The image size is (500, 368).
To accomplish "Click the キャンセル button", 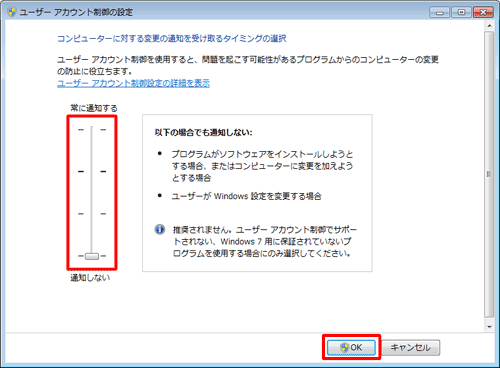I will click(410, 348).
